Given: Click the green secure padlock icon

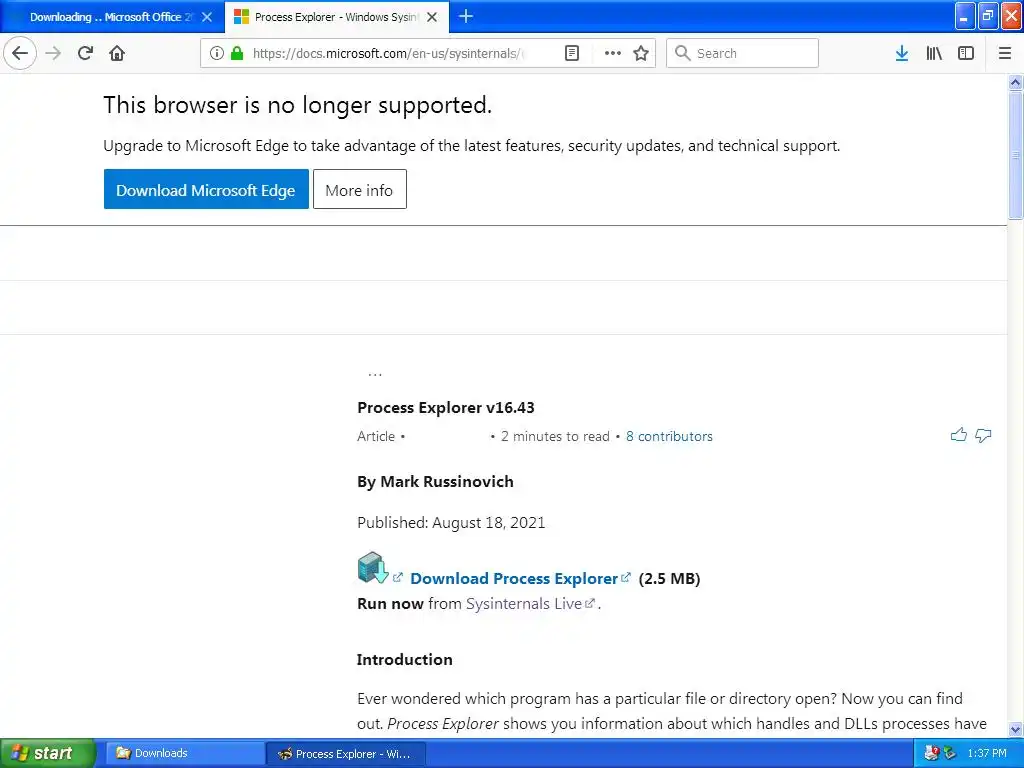Looking at the screenshot, I should tap(237, 53).
